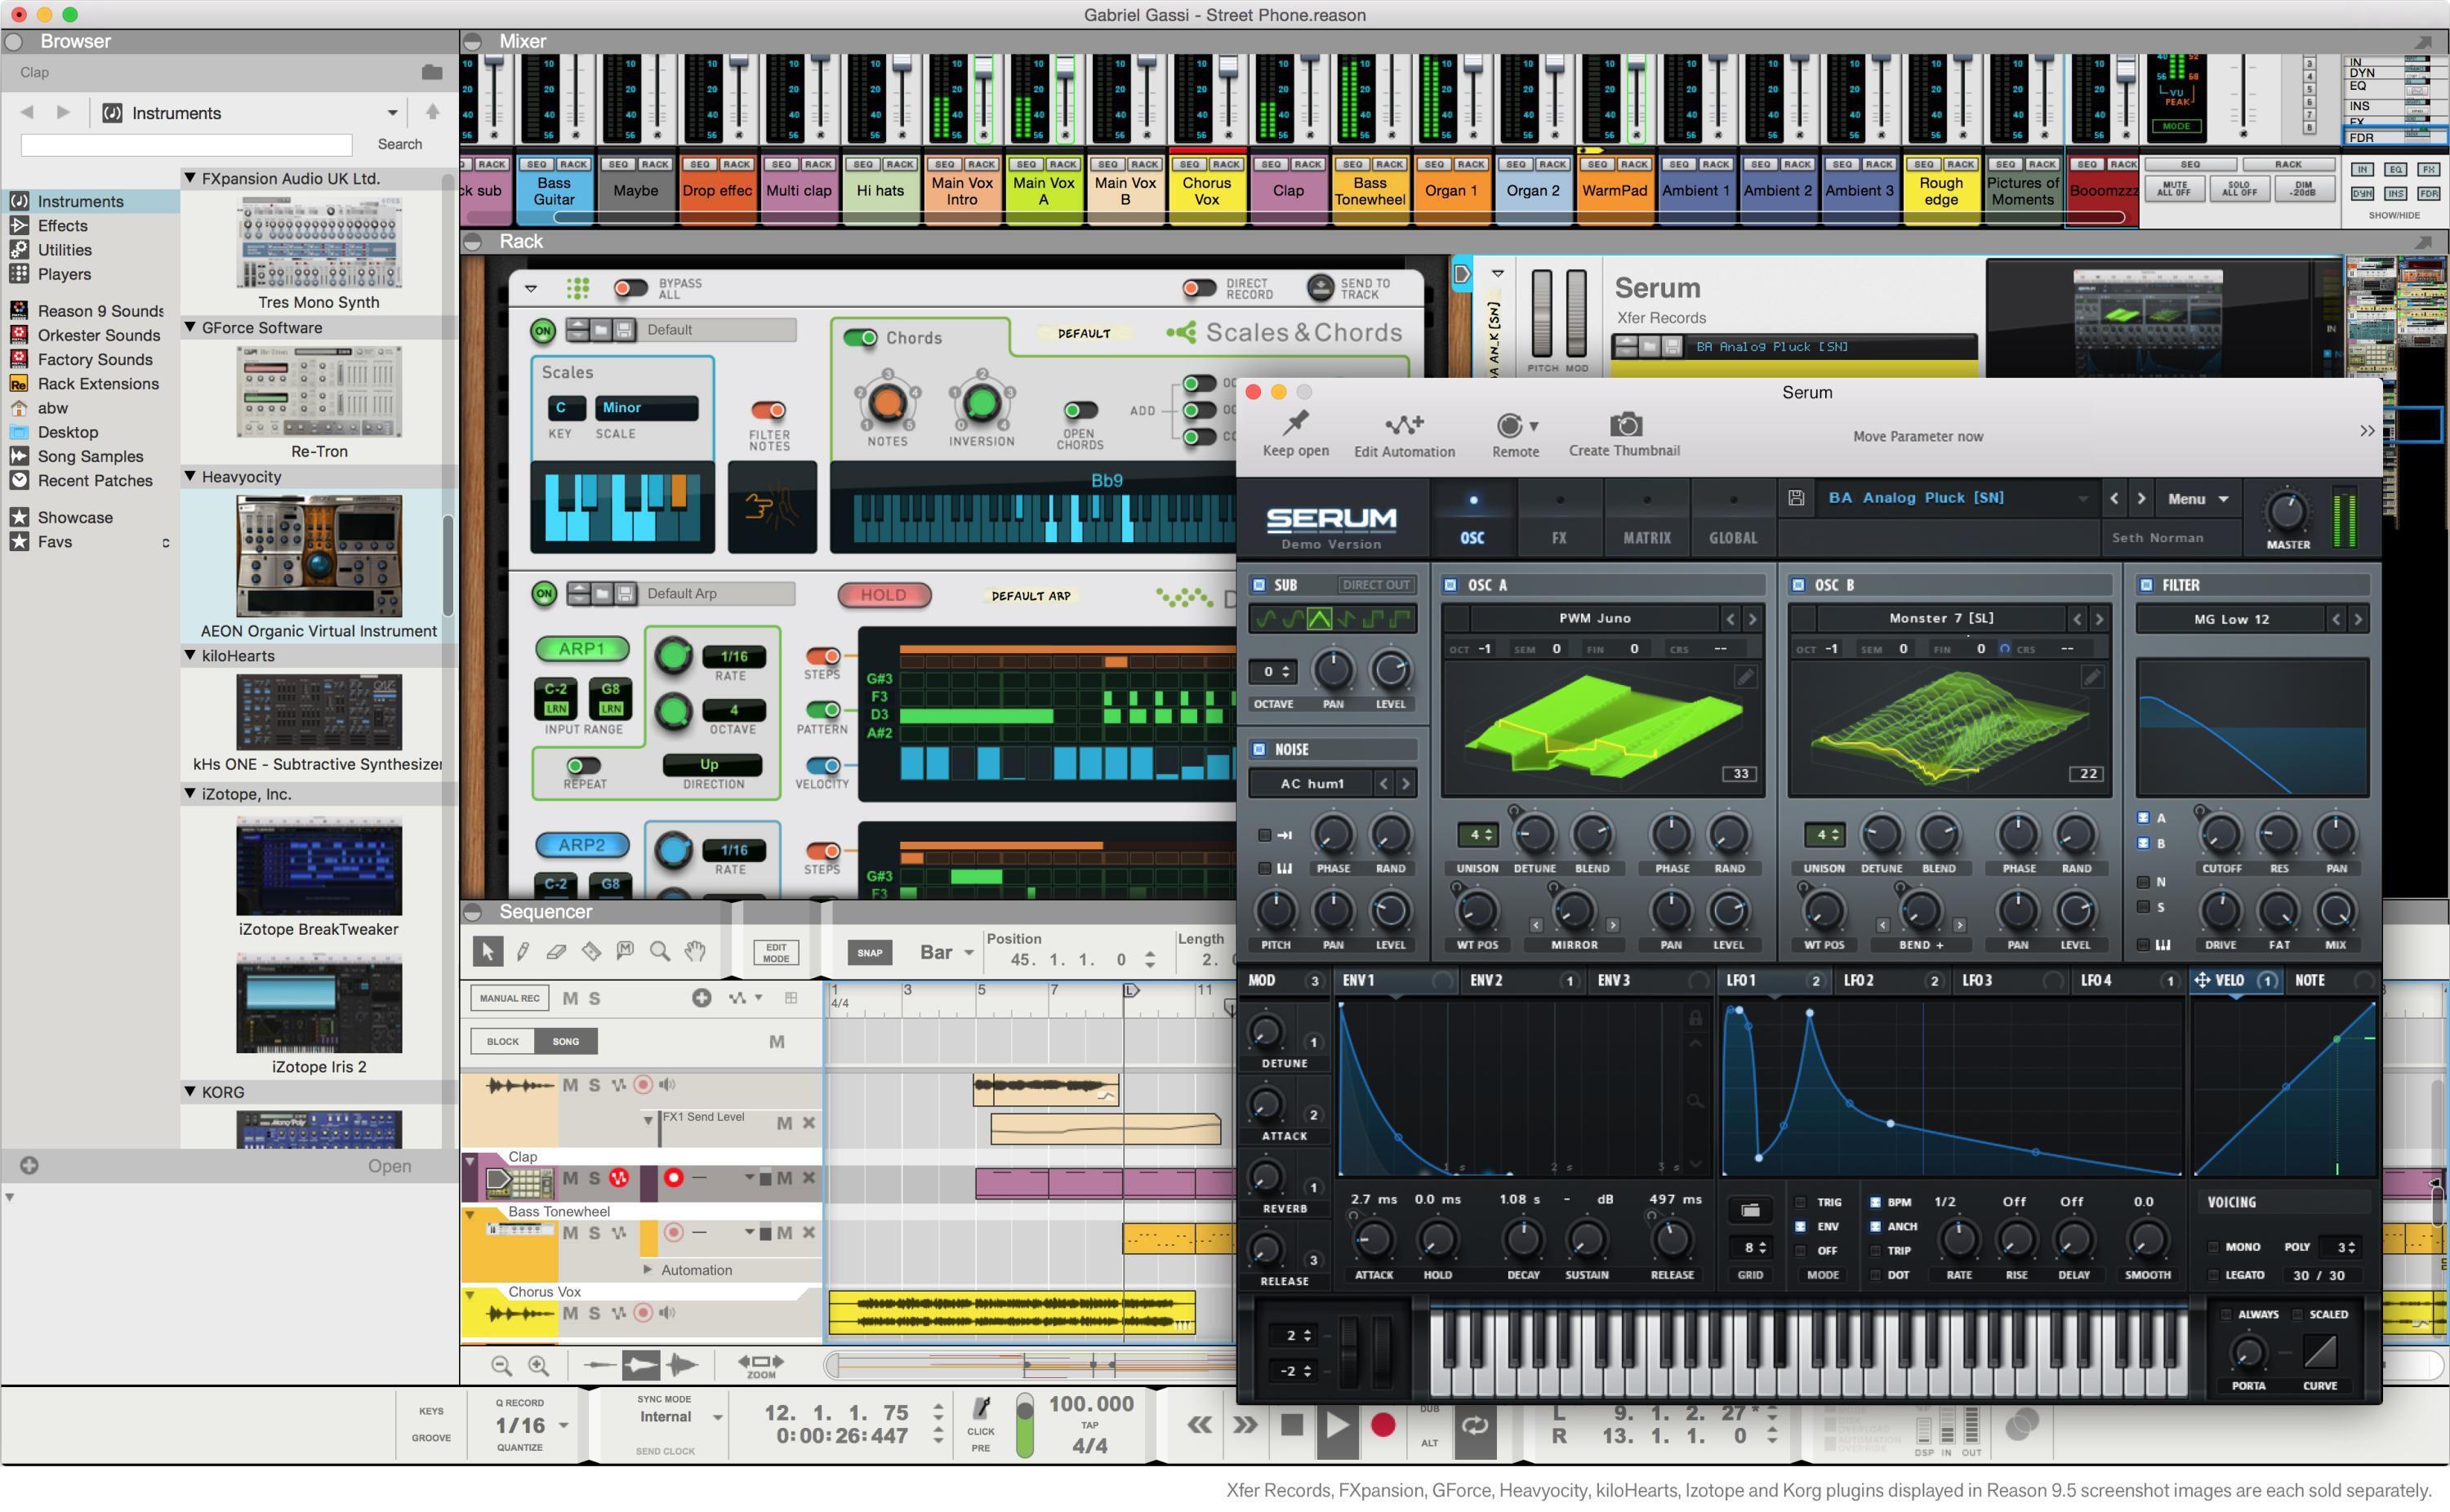Click SOLO ALL OFF in the mixer

2240,189
